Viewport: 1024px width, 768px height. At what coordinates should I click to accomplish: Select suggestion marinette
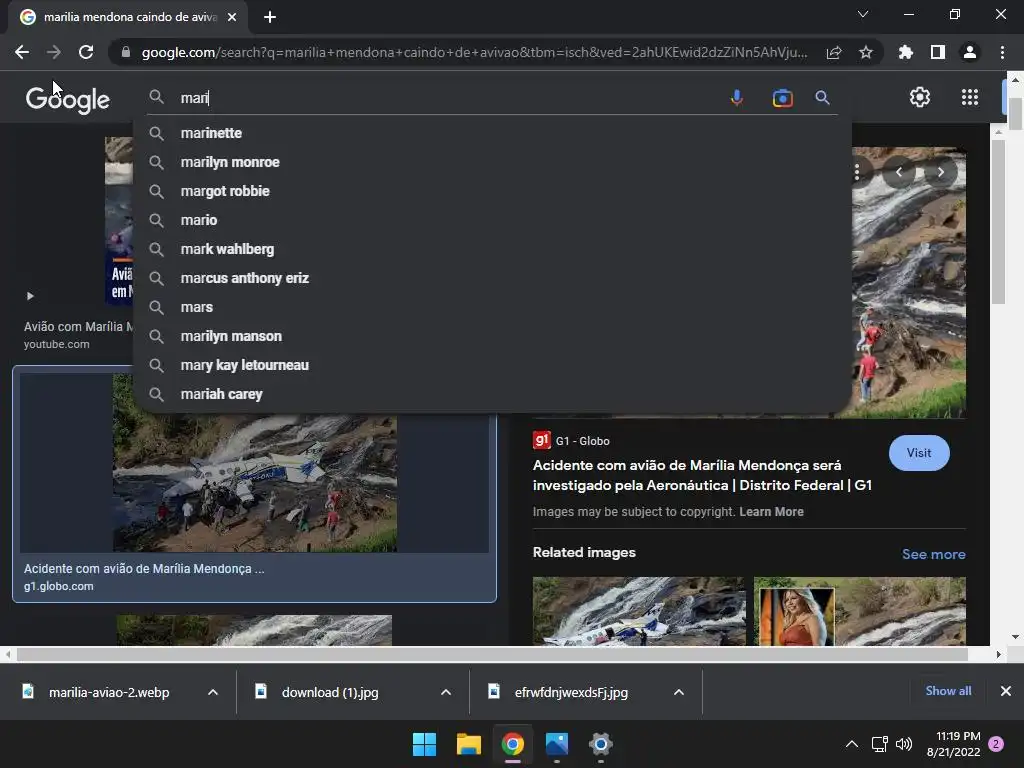(492, 133)
